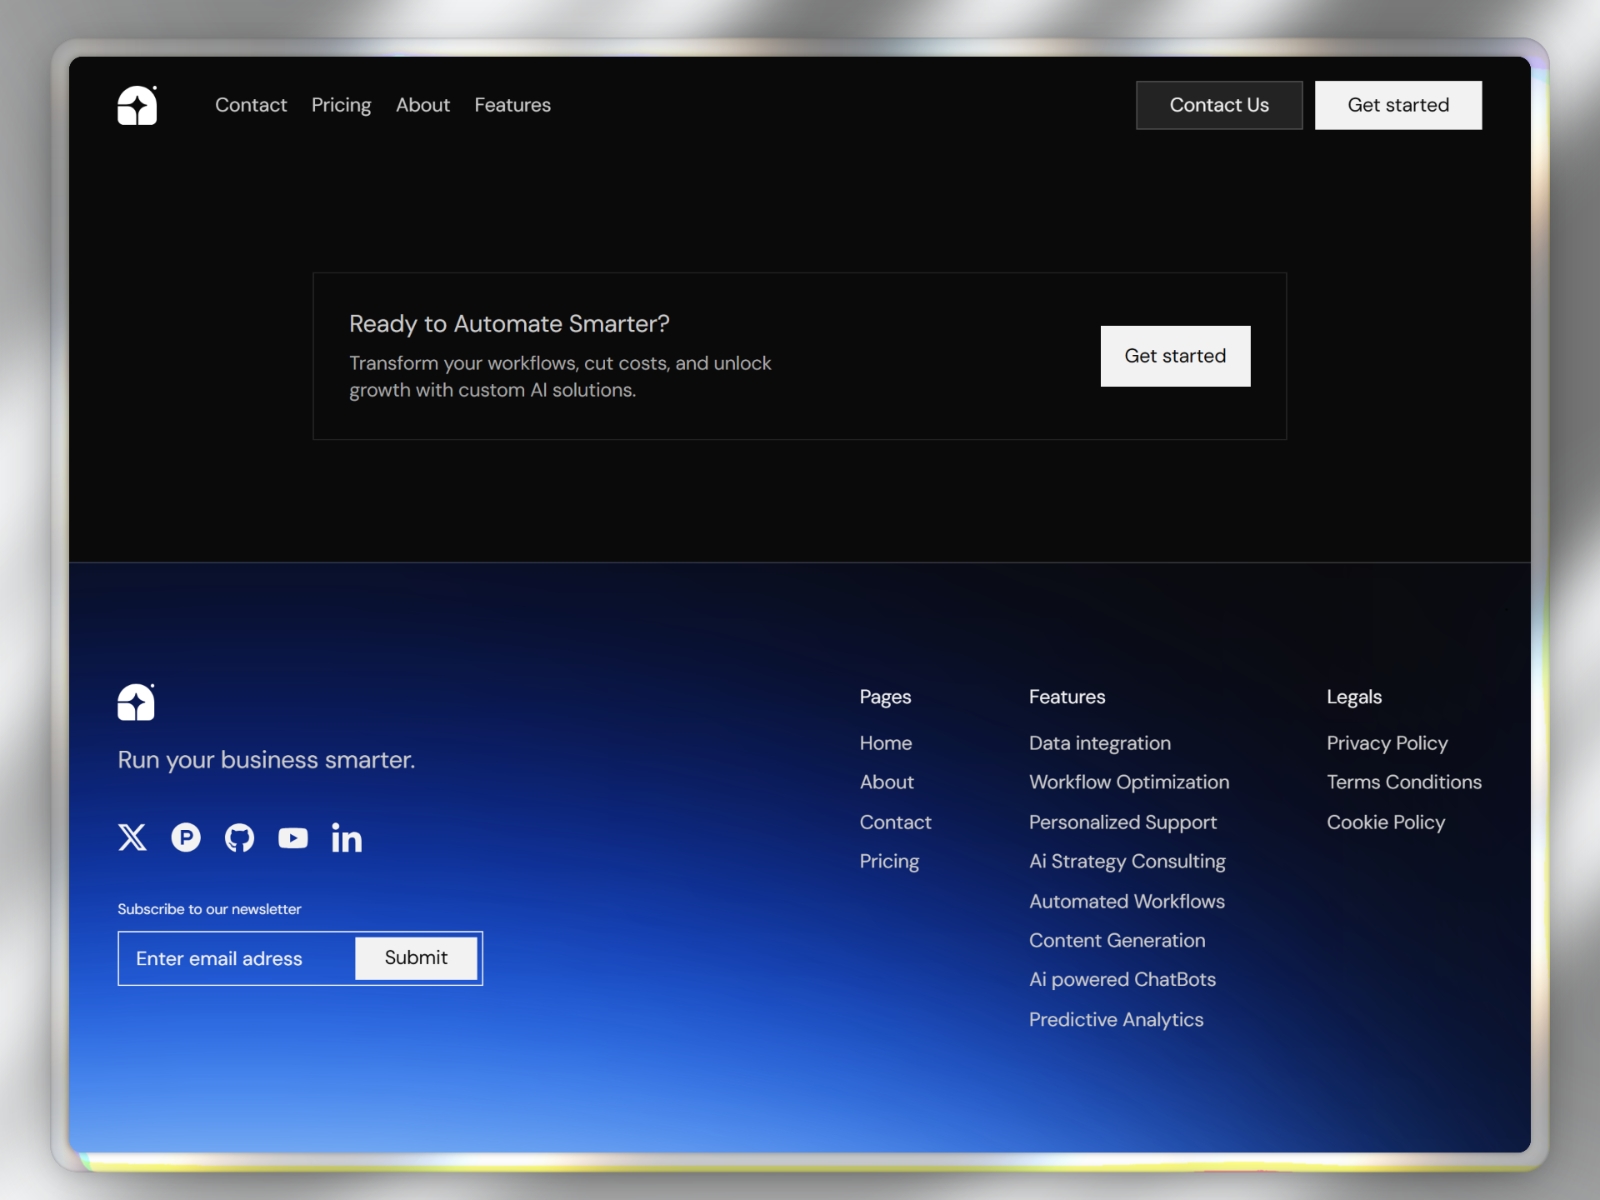
Task: View the Terms Conditions page
Action: 1404,782
